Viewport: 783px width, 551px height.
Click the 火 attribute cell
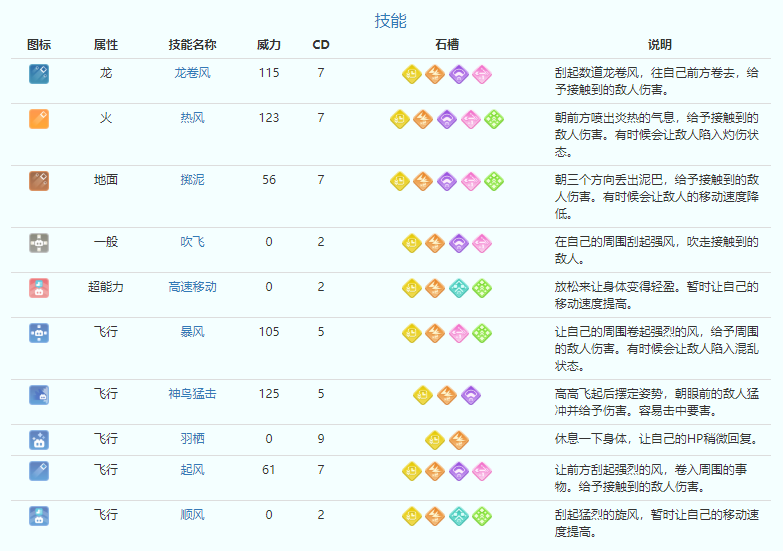coord(106,118)
